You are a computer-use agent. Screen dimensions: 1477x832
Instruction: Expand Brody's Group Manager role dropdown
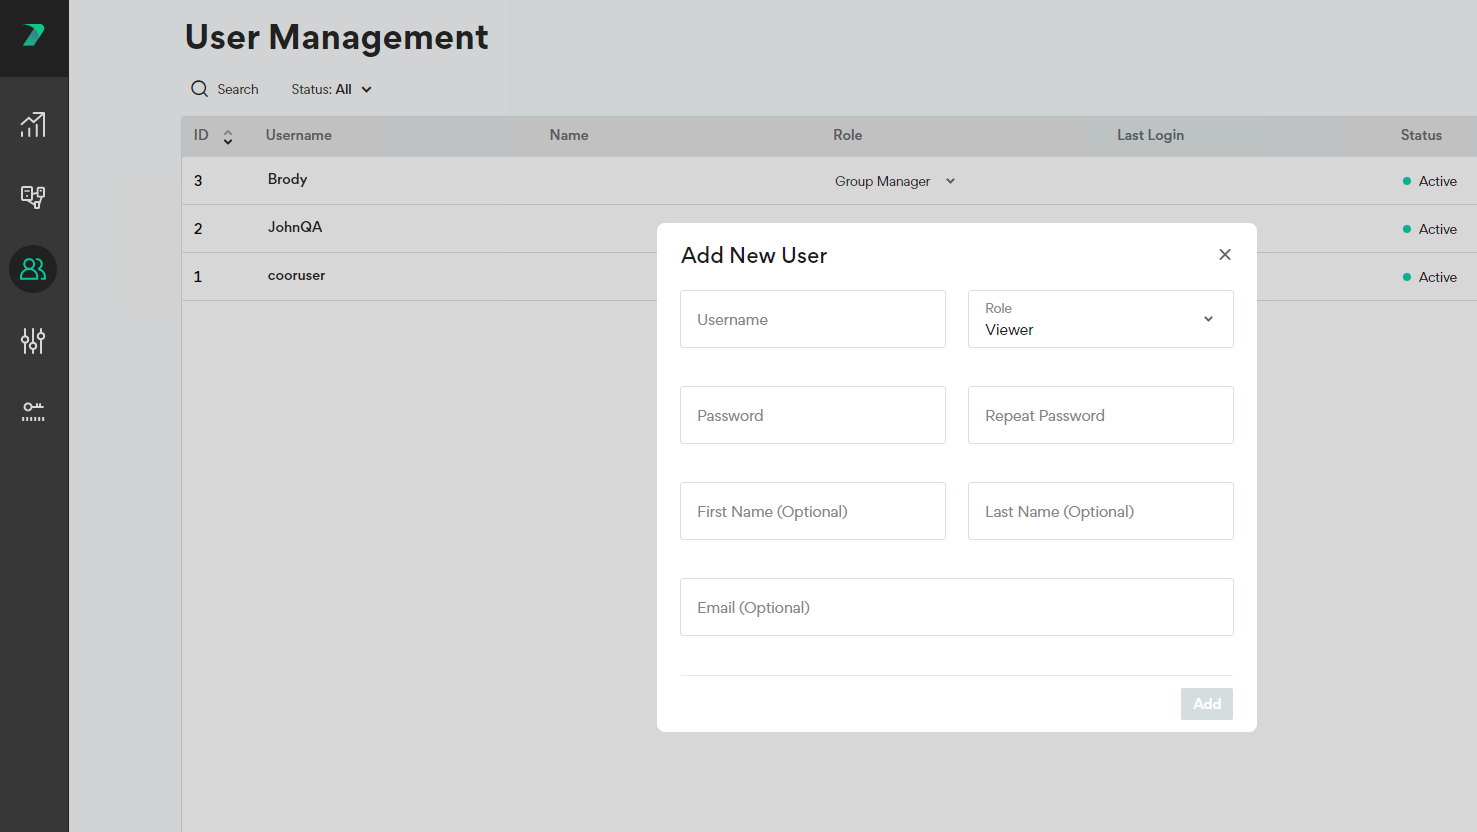(894, 181)
